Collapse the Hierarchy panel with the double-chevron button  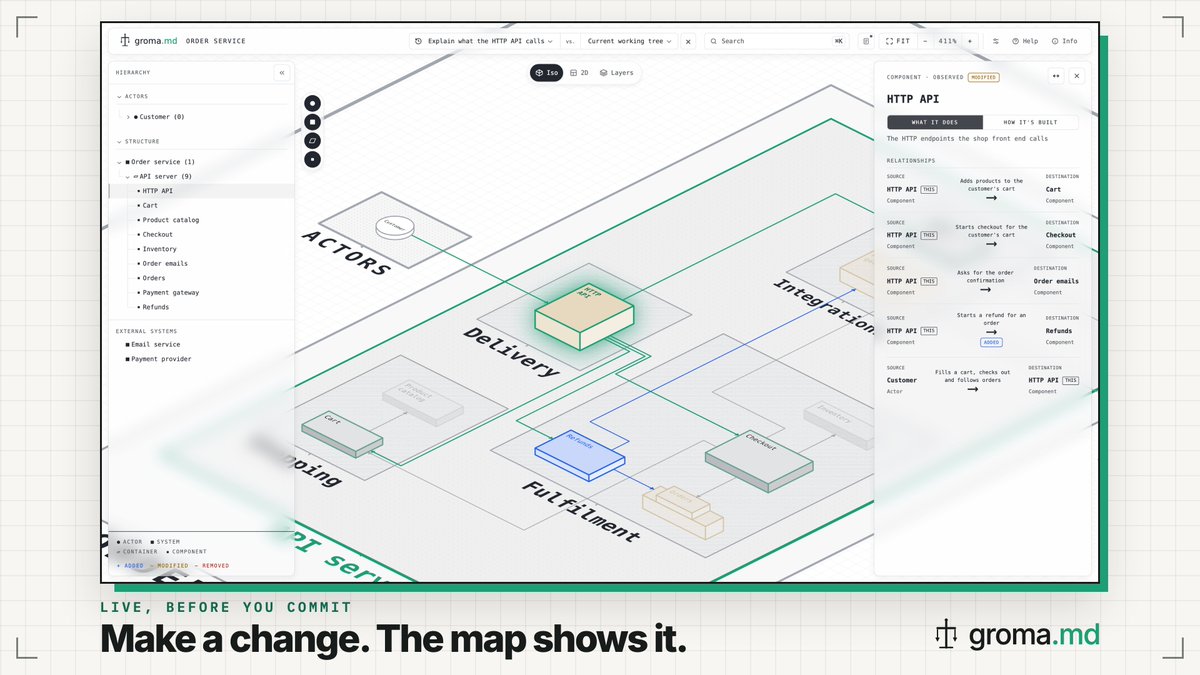(282, 73)
